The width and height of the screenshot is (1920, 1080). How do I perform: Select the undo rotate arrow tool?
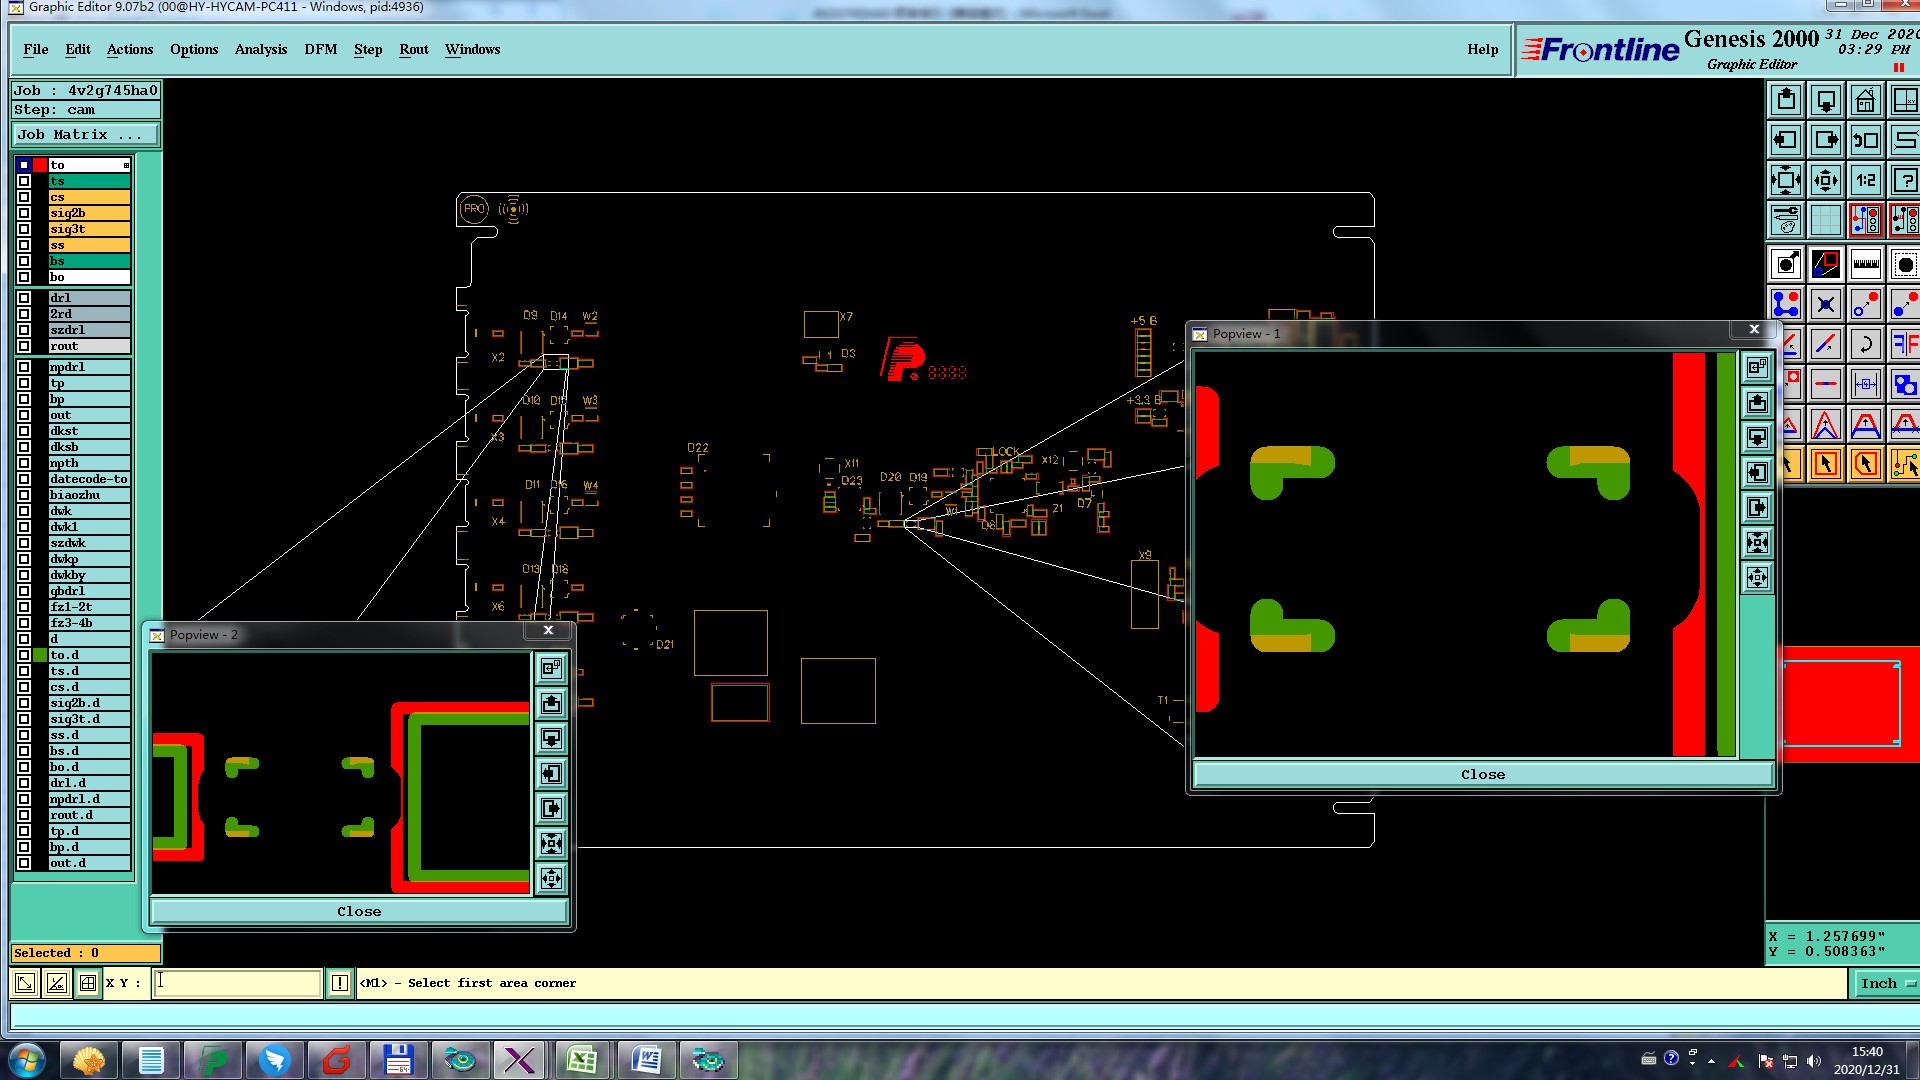tap(1865, 345)
